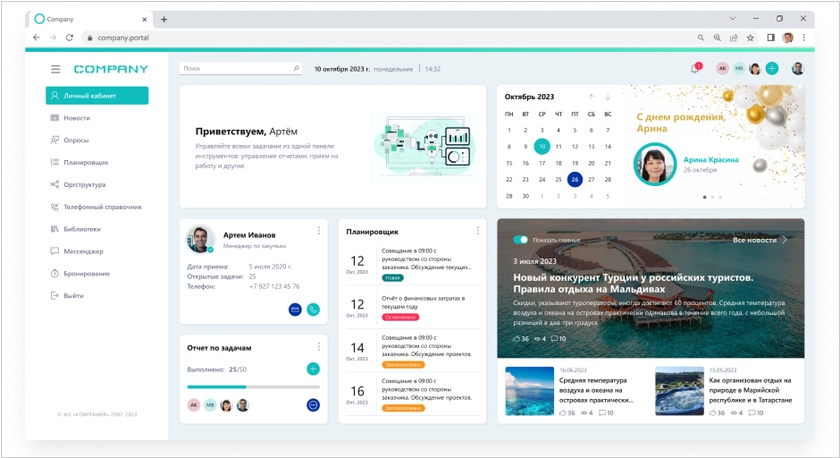This screenshot has height=458, width=840.
Task: Select Мессенджер in the left menu
Action: (83, 251)
